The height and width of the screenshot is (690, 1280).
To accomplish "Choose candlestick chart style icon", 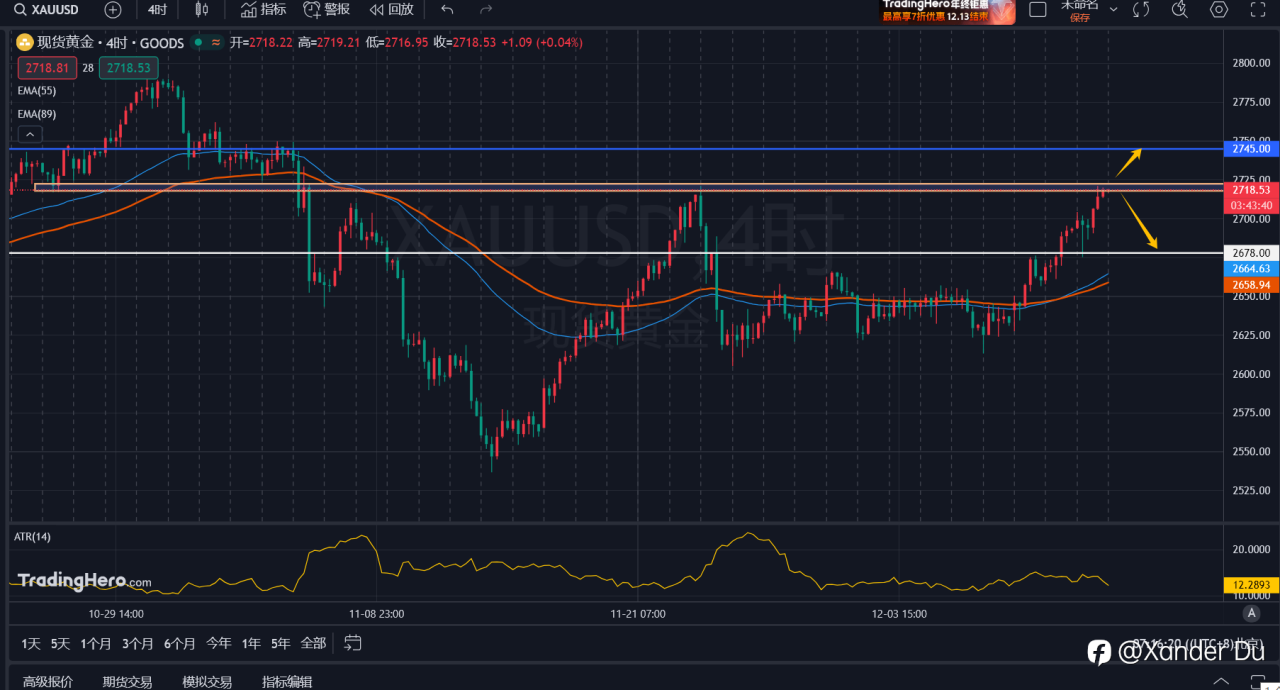I will [x=202, y=10].
